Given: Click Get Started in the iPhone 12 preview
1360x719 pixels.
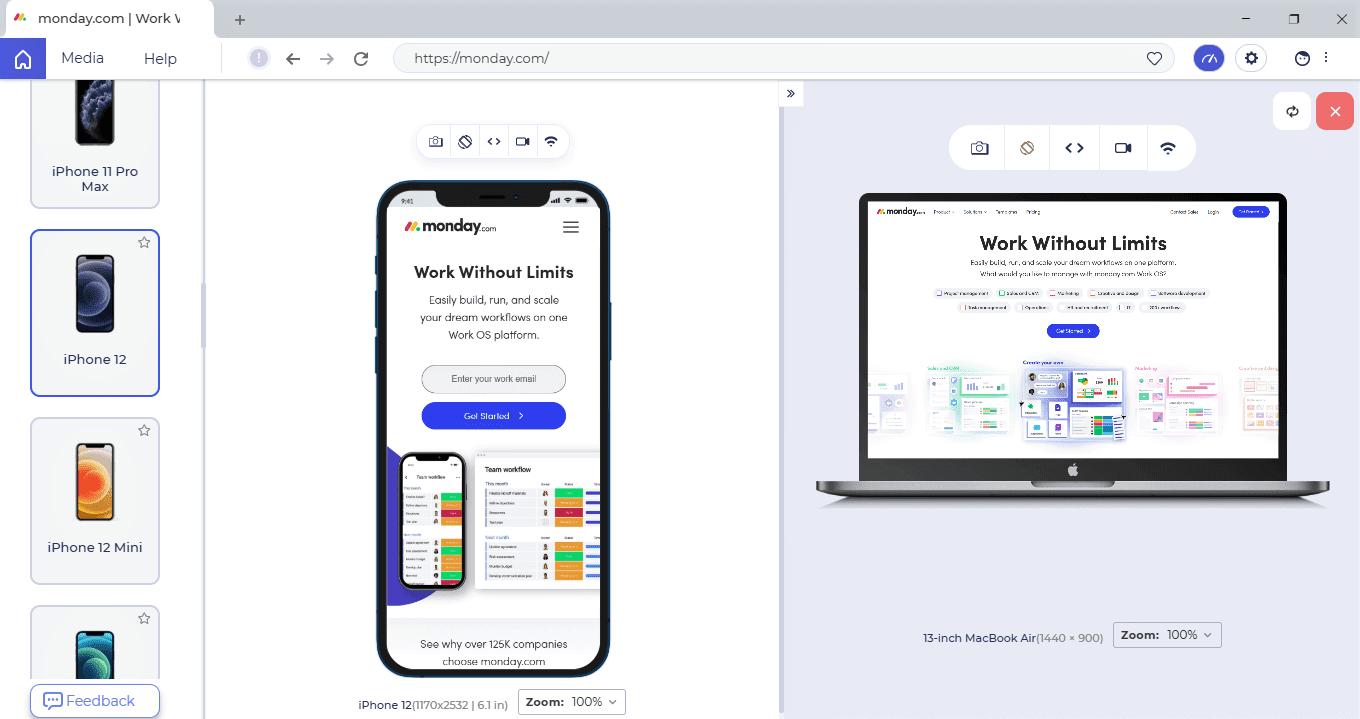Looking at the screenshot, I should (x=493, y=415).
